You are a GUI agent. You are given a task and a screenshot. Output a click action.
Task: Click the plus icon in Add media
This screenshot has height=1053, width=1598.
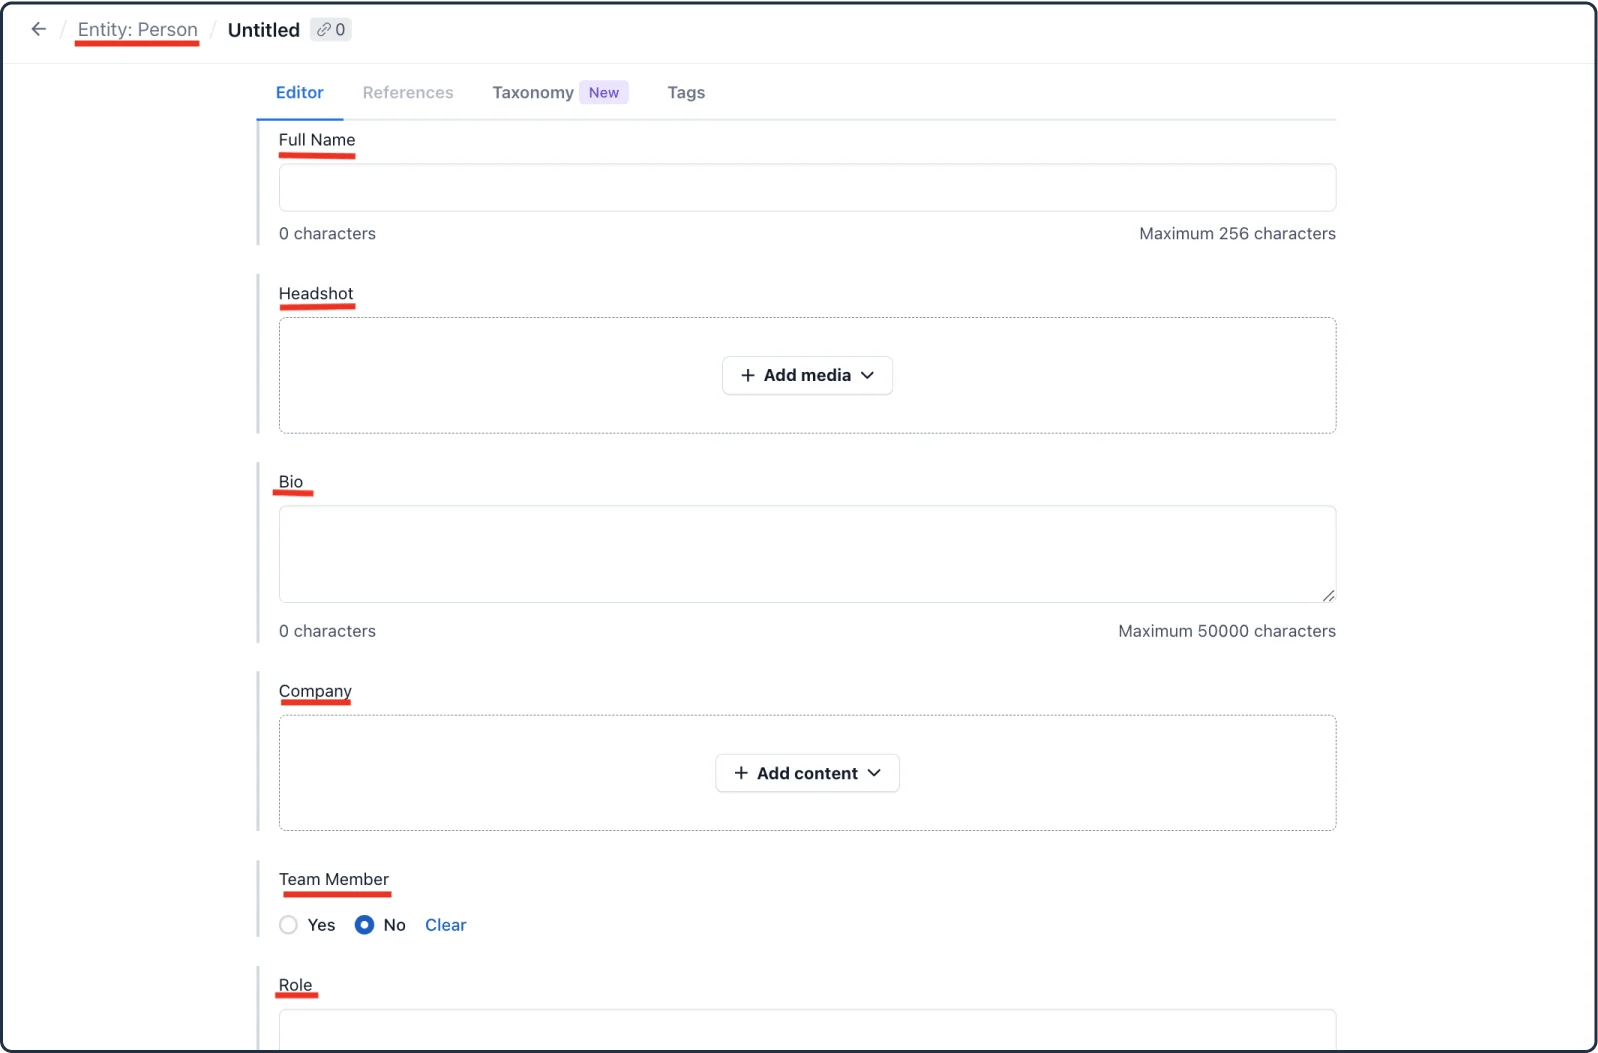pos(747,375)
